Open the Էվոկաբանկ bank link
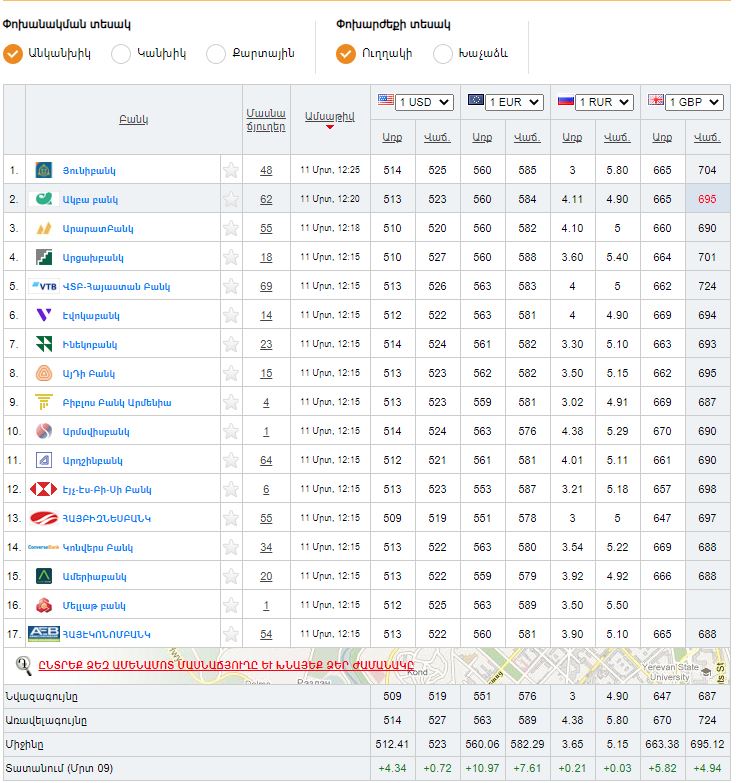 click(x=91, y=316)
